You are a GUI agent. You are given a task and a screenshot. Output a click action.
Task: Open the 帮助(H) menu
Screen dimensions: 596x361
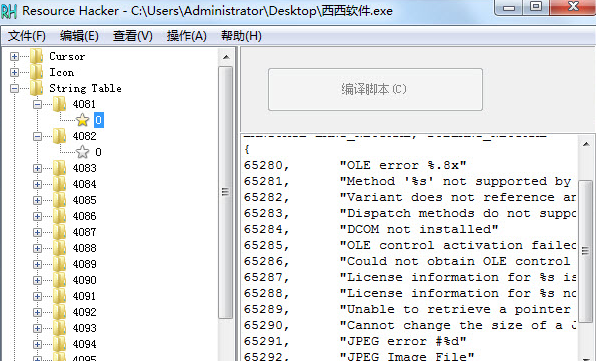click(x=241, y=36)
